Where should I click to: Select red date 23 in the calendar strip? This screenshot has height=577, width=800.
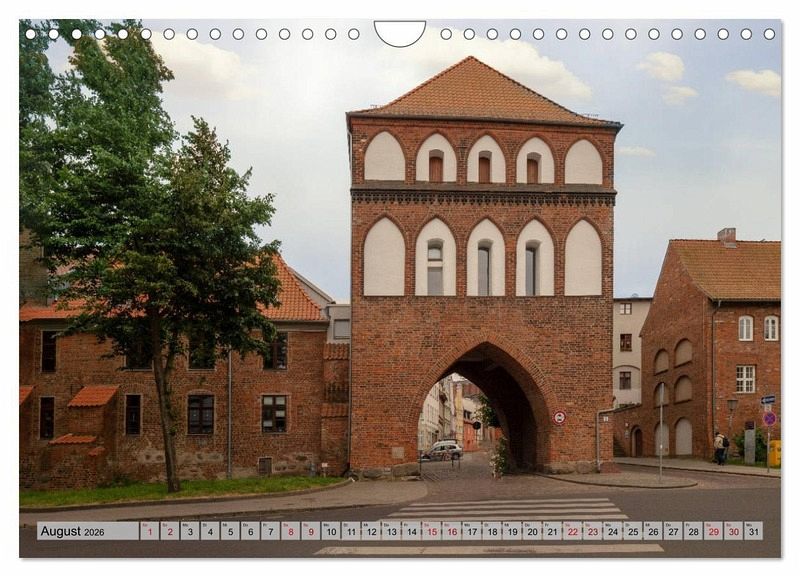click(593, 531)
